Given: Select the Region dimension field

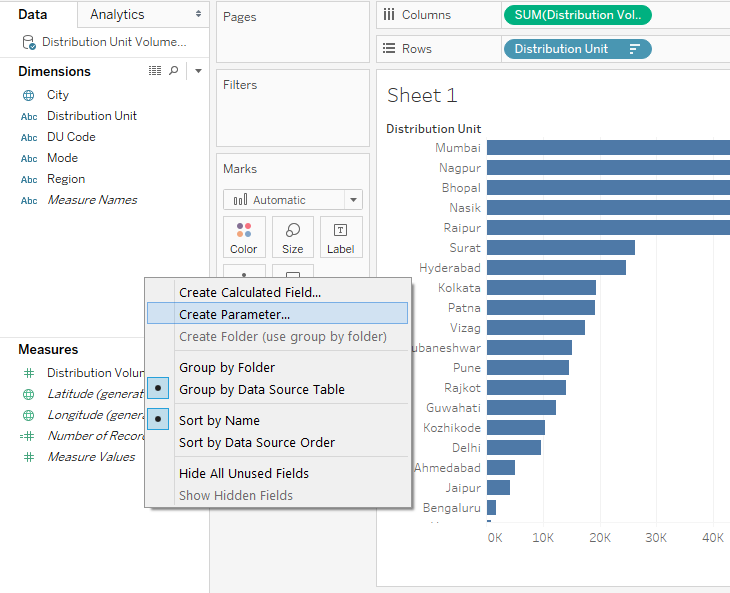Looking at the screenshot, I should click(x=66, y=179).
